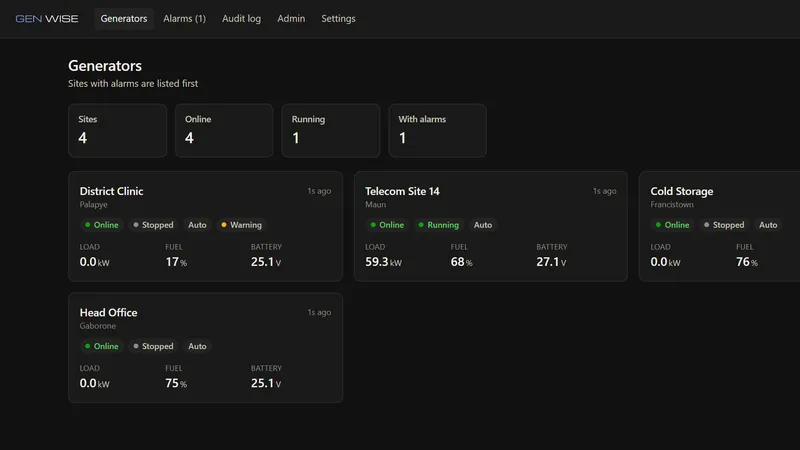Open the Settings tab
The width and height of the screenshot is (800, 450).
click(x=338, y=19)
